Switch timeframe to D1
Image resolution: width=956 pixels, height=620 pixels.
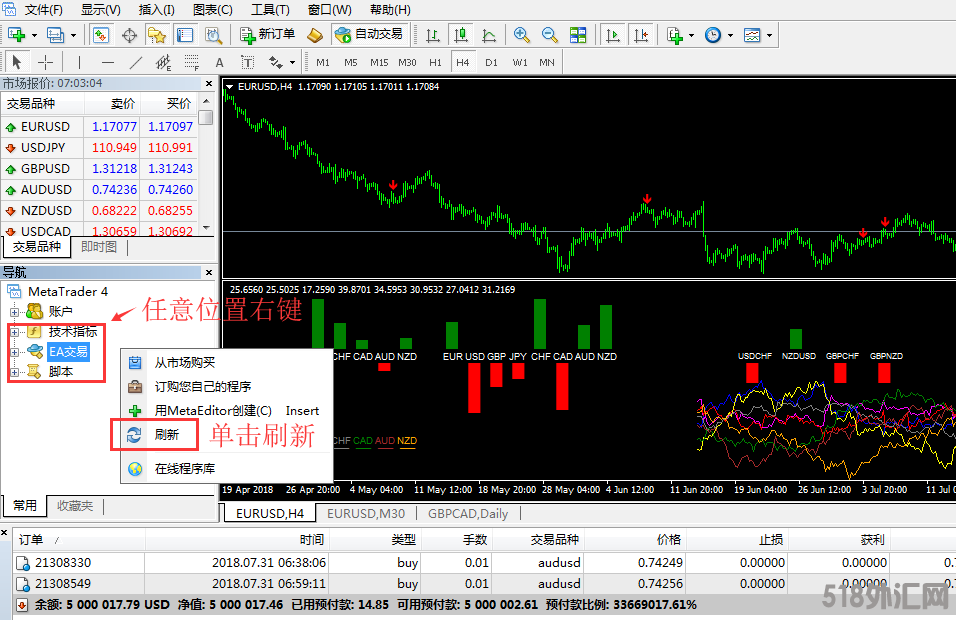[x=491, y=63]
